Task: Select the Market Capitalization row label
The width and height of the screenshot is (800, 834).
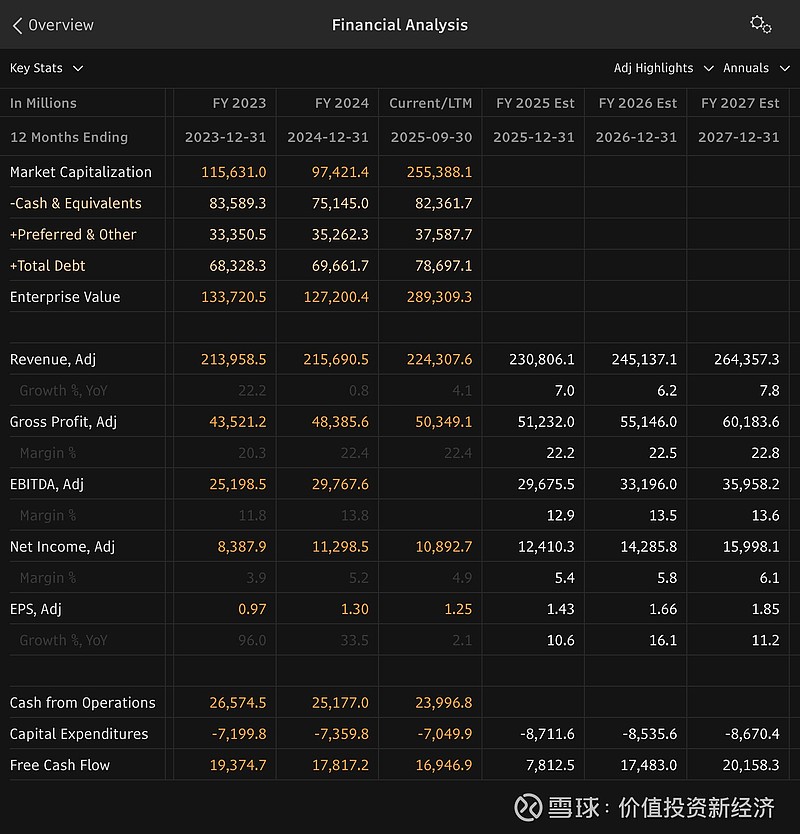Action: [x=81, y=172]
